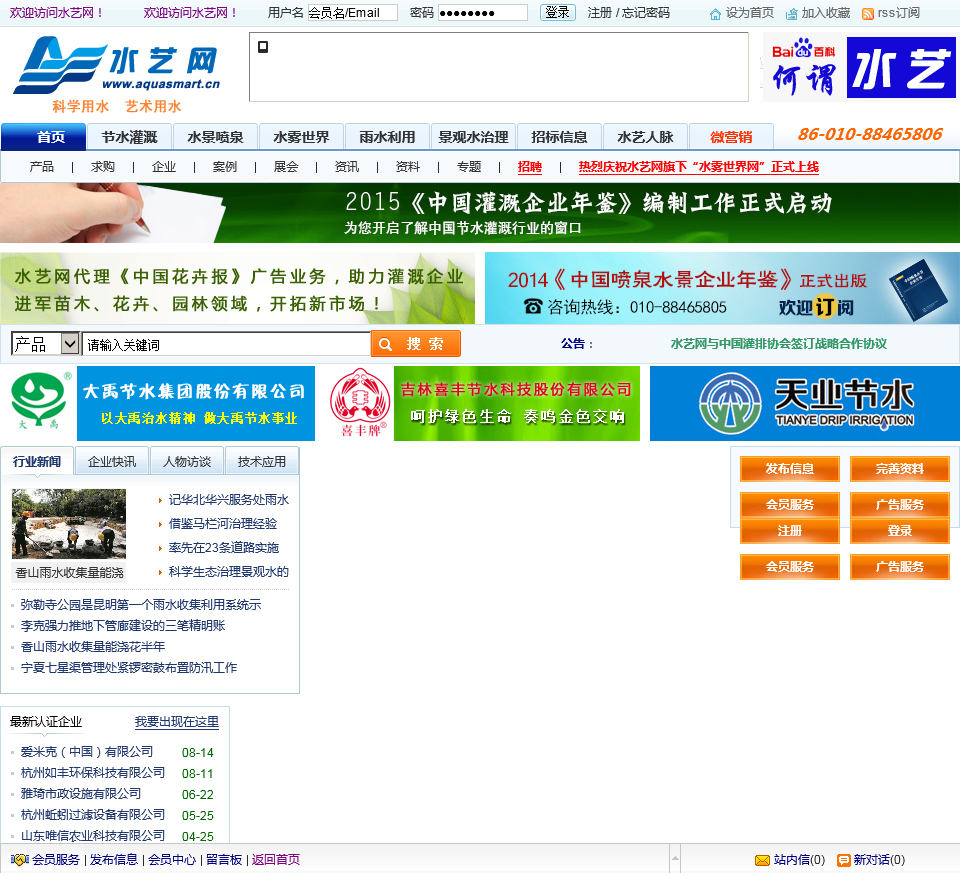The image size is (960, 873).
Task: Click the 香山雨水 news thumbnail photo
Action: point(69,523)
